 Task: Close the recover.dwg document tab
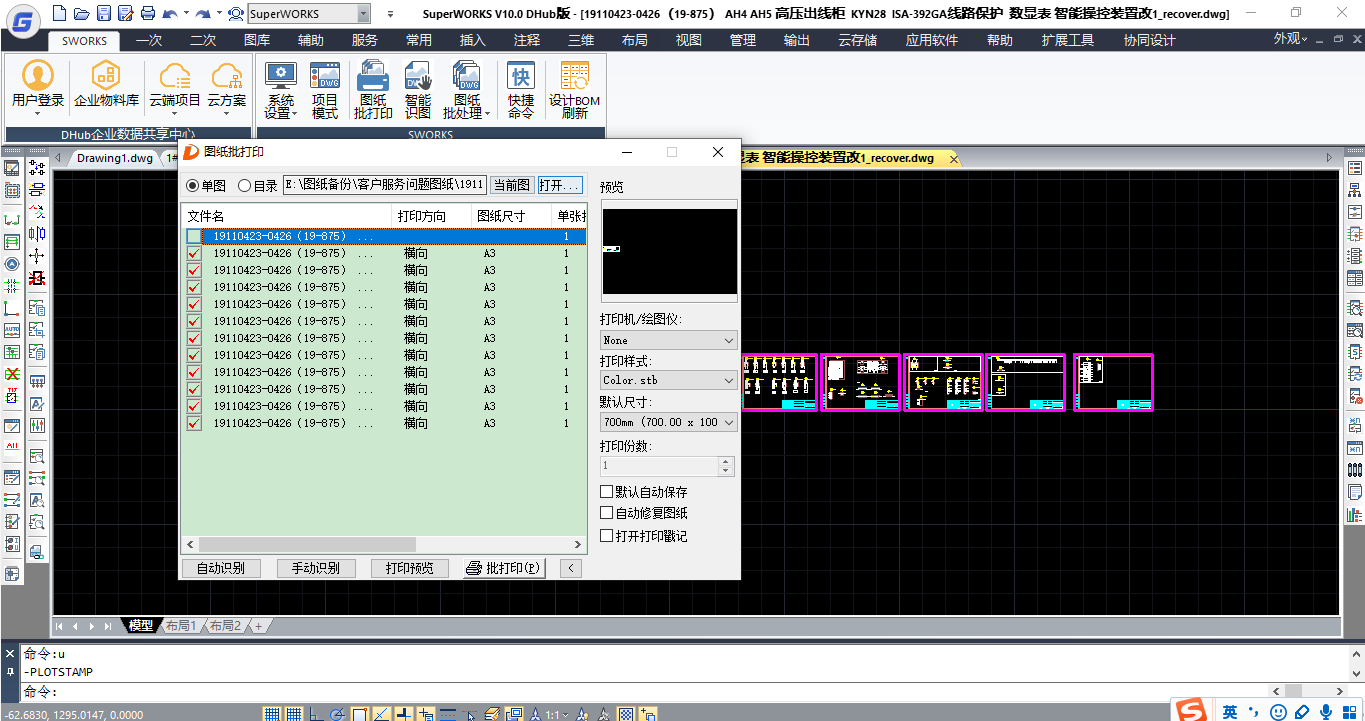953,158
